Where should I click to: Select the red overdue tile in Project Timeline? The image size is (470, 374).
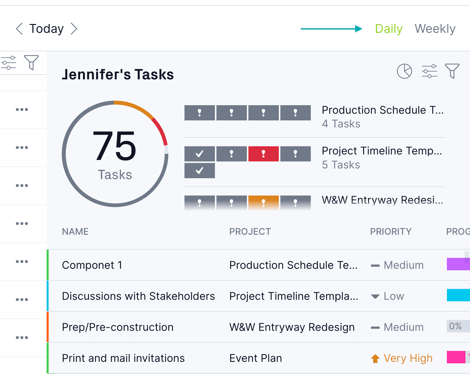click(263, 154)
